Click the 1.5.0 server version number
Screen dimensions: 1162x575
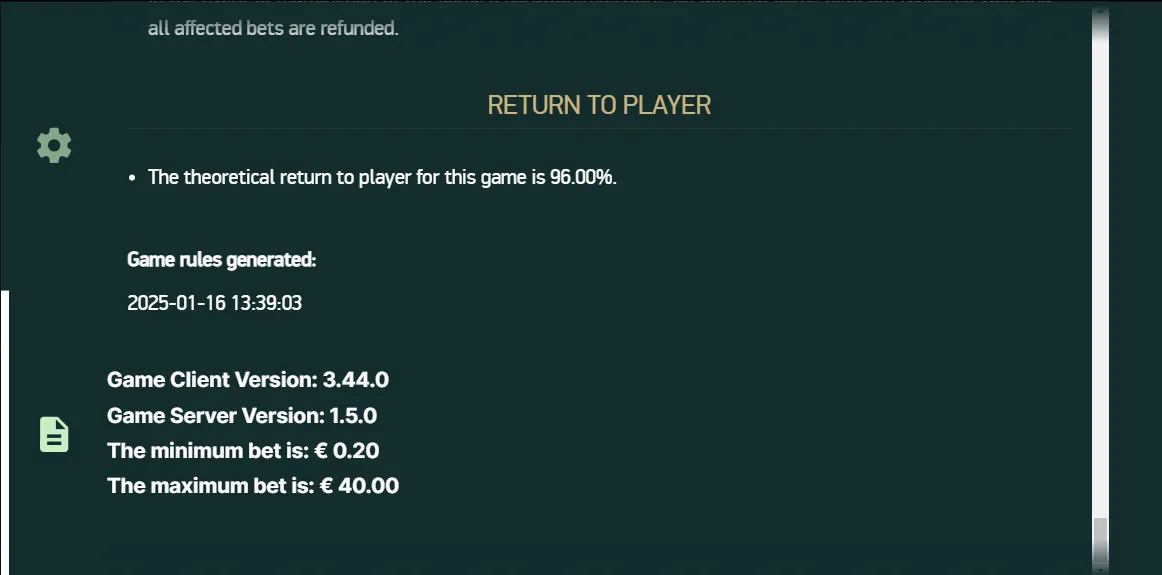pyautogui.click(x=353, y=416)
